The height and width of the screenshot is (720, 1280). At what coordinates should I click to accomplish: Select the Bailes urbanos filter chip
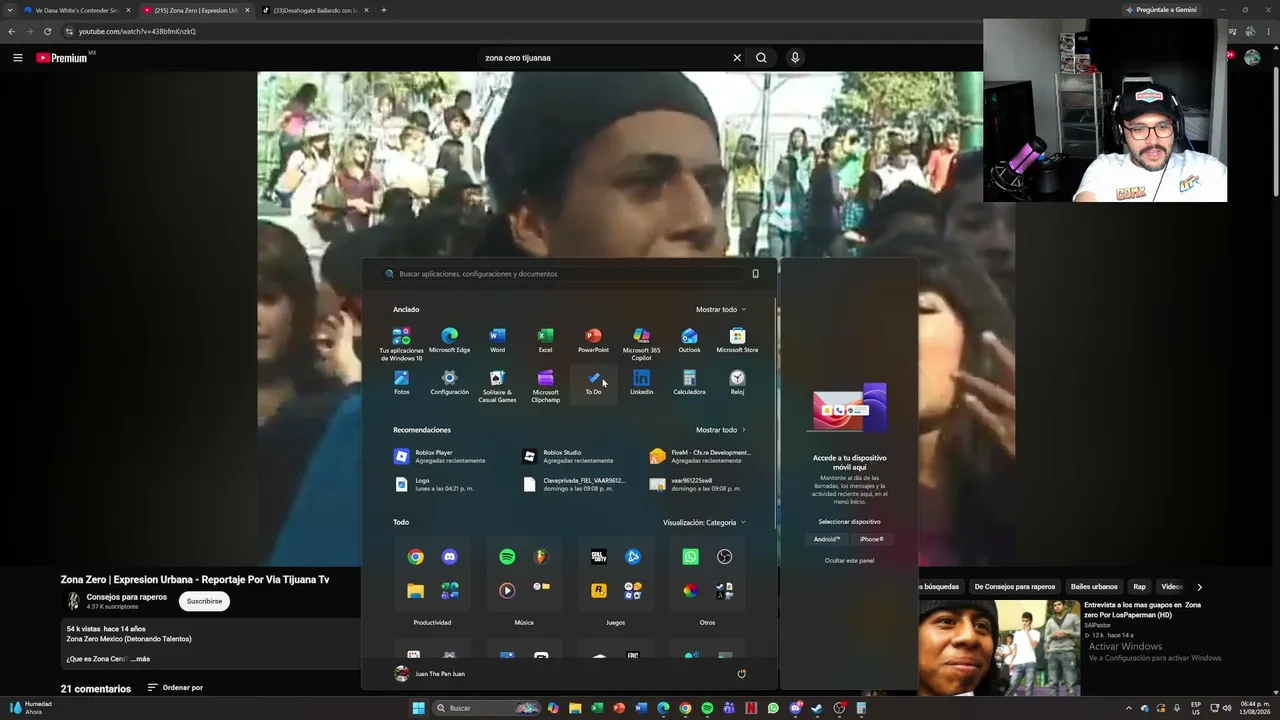pos(1094,587)
